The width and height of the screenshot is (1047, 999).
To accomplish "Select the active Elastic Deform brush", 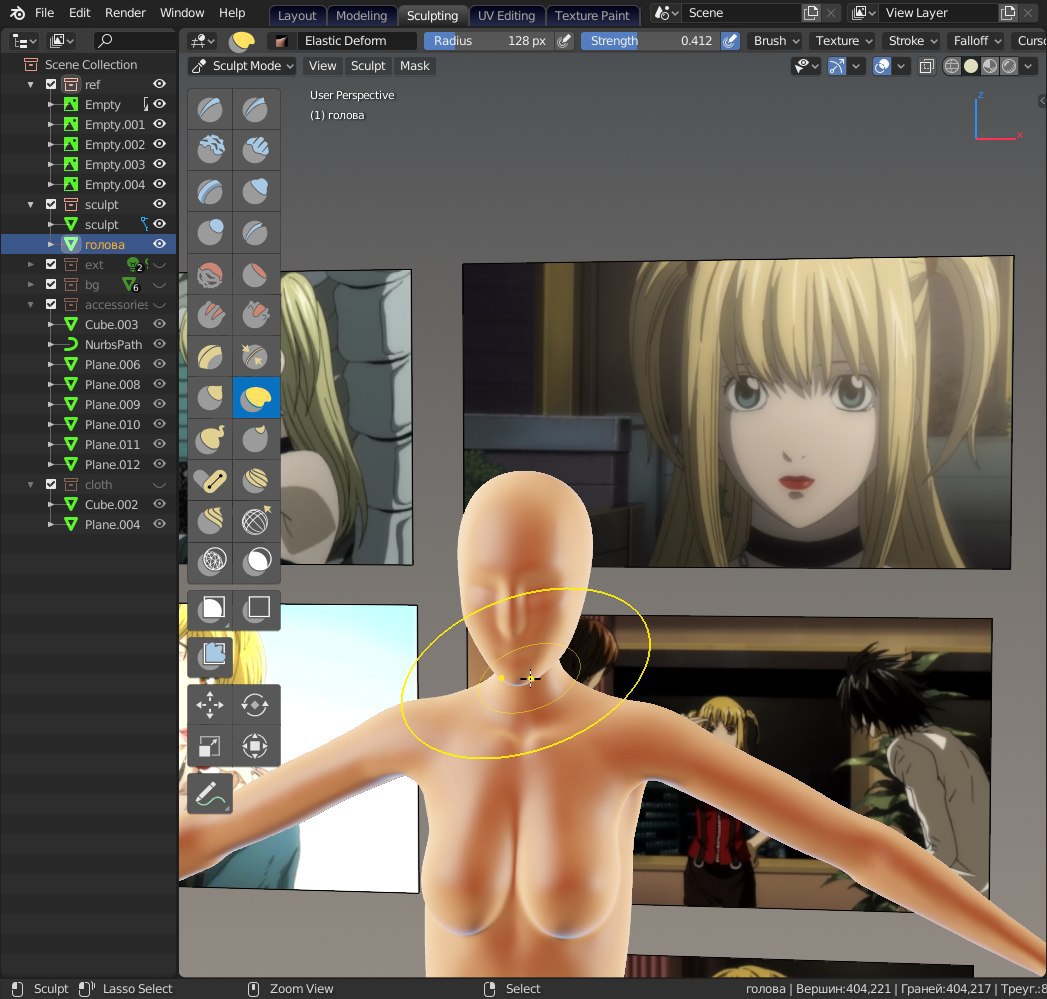I will (255, 397).
